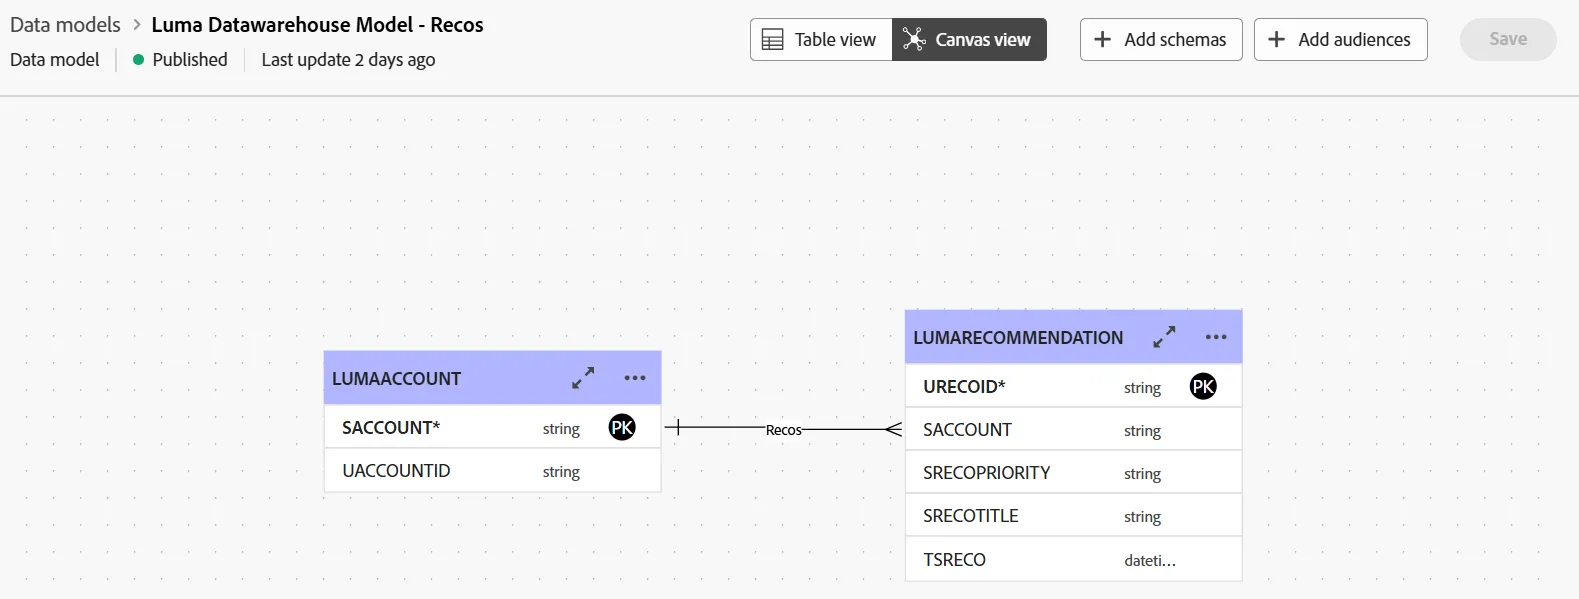Click the table grid icon in Table view

[773, 40]
